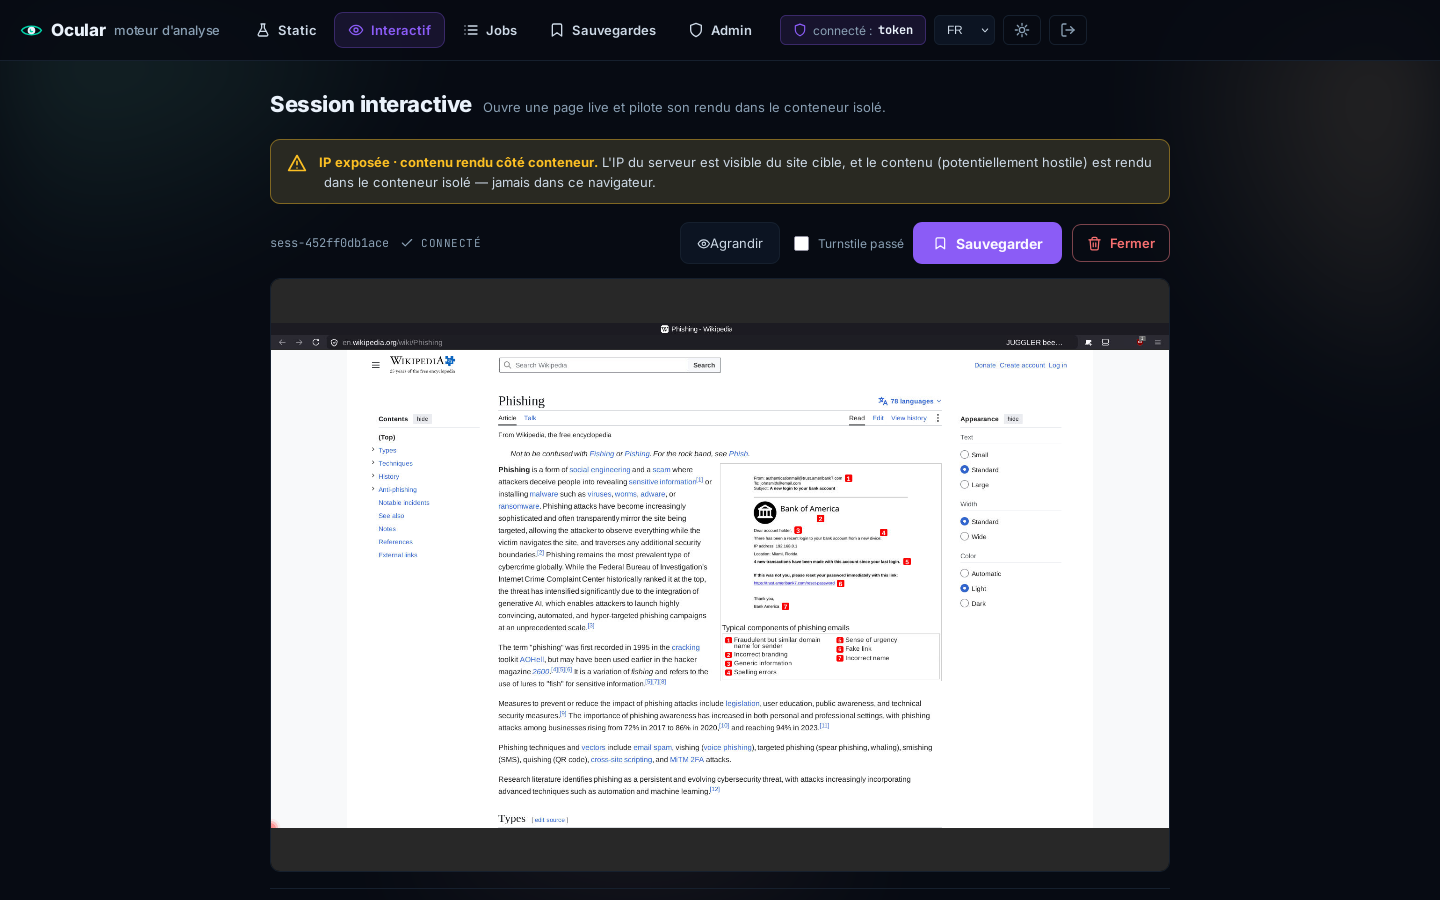
Task: Click the Agrandir button
Action: pos(730,243)
